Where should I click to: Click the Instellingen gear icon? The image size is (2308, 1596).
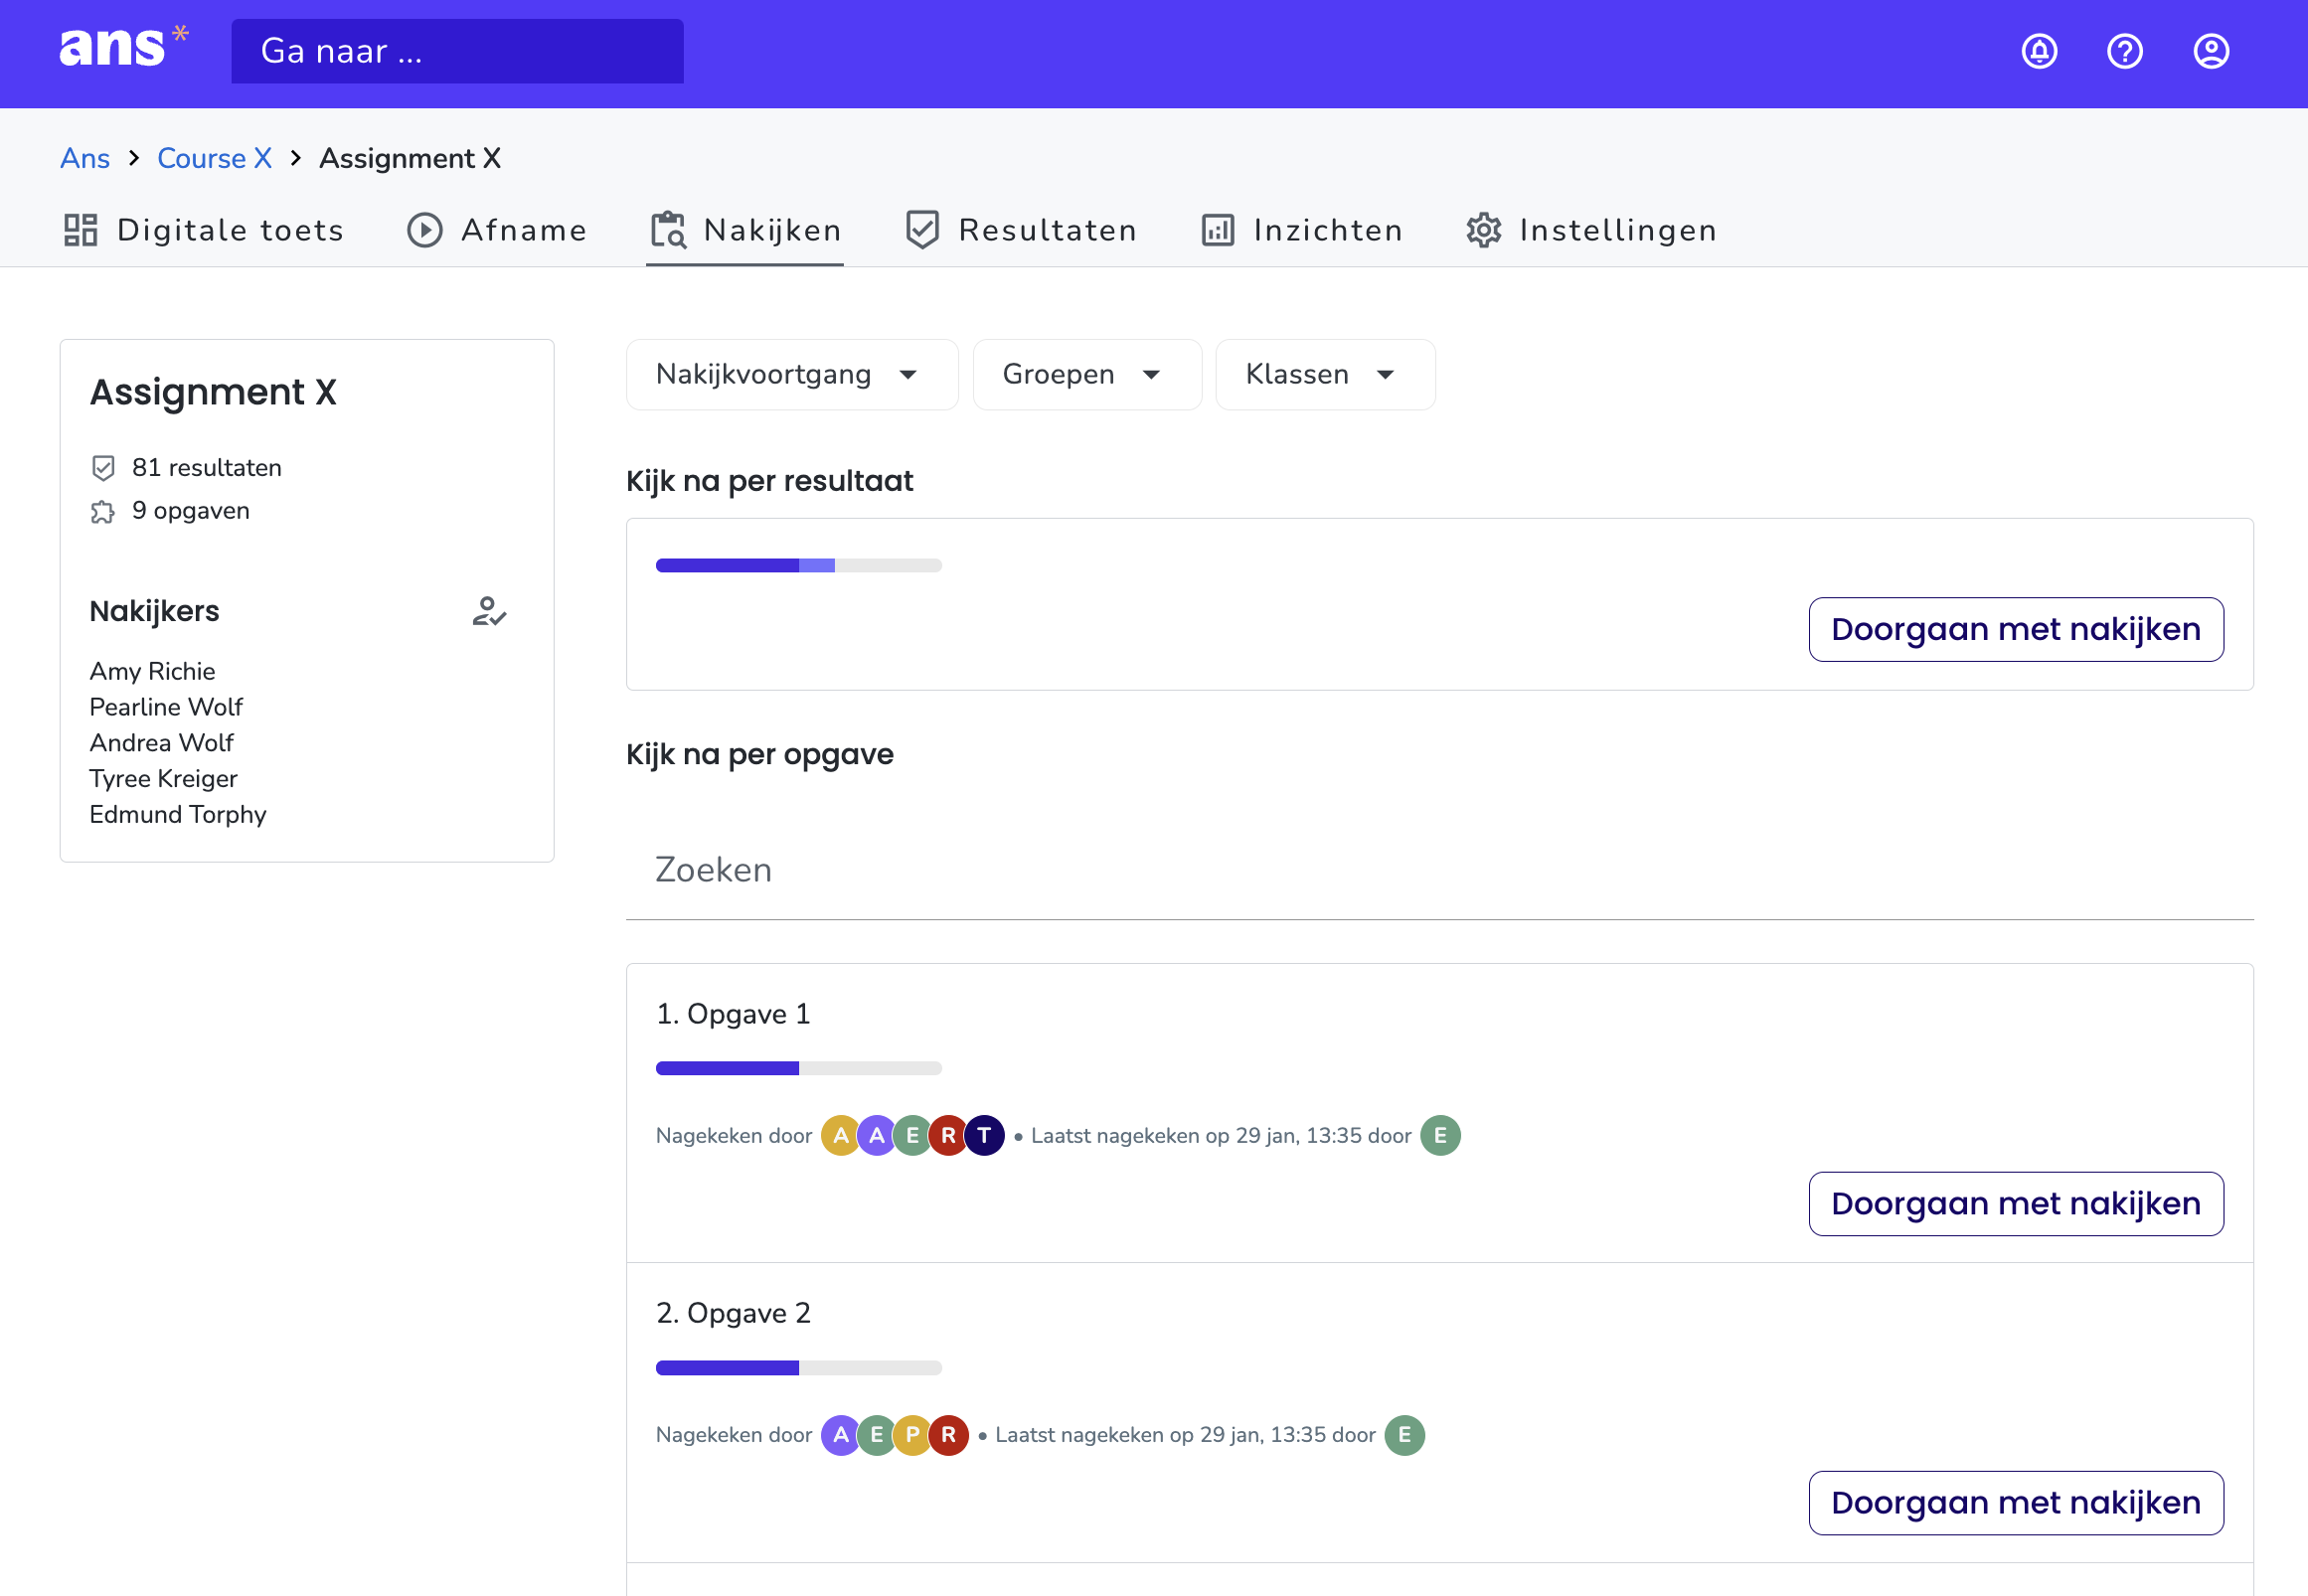coord(1484,230)
